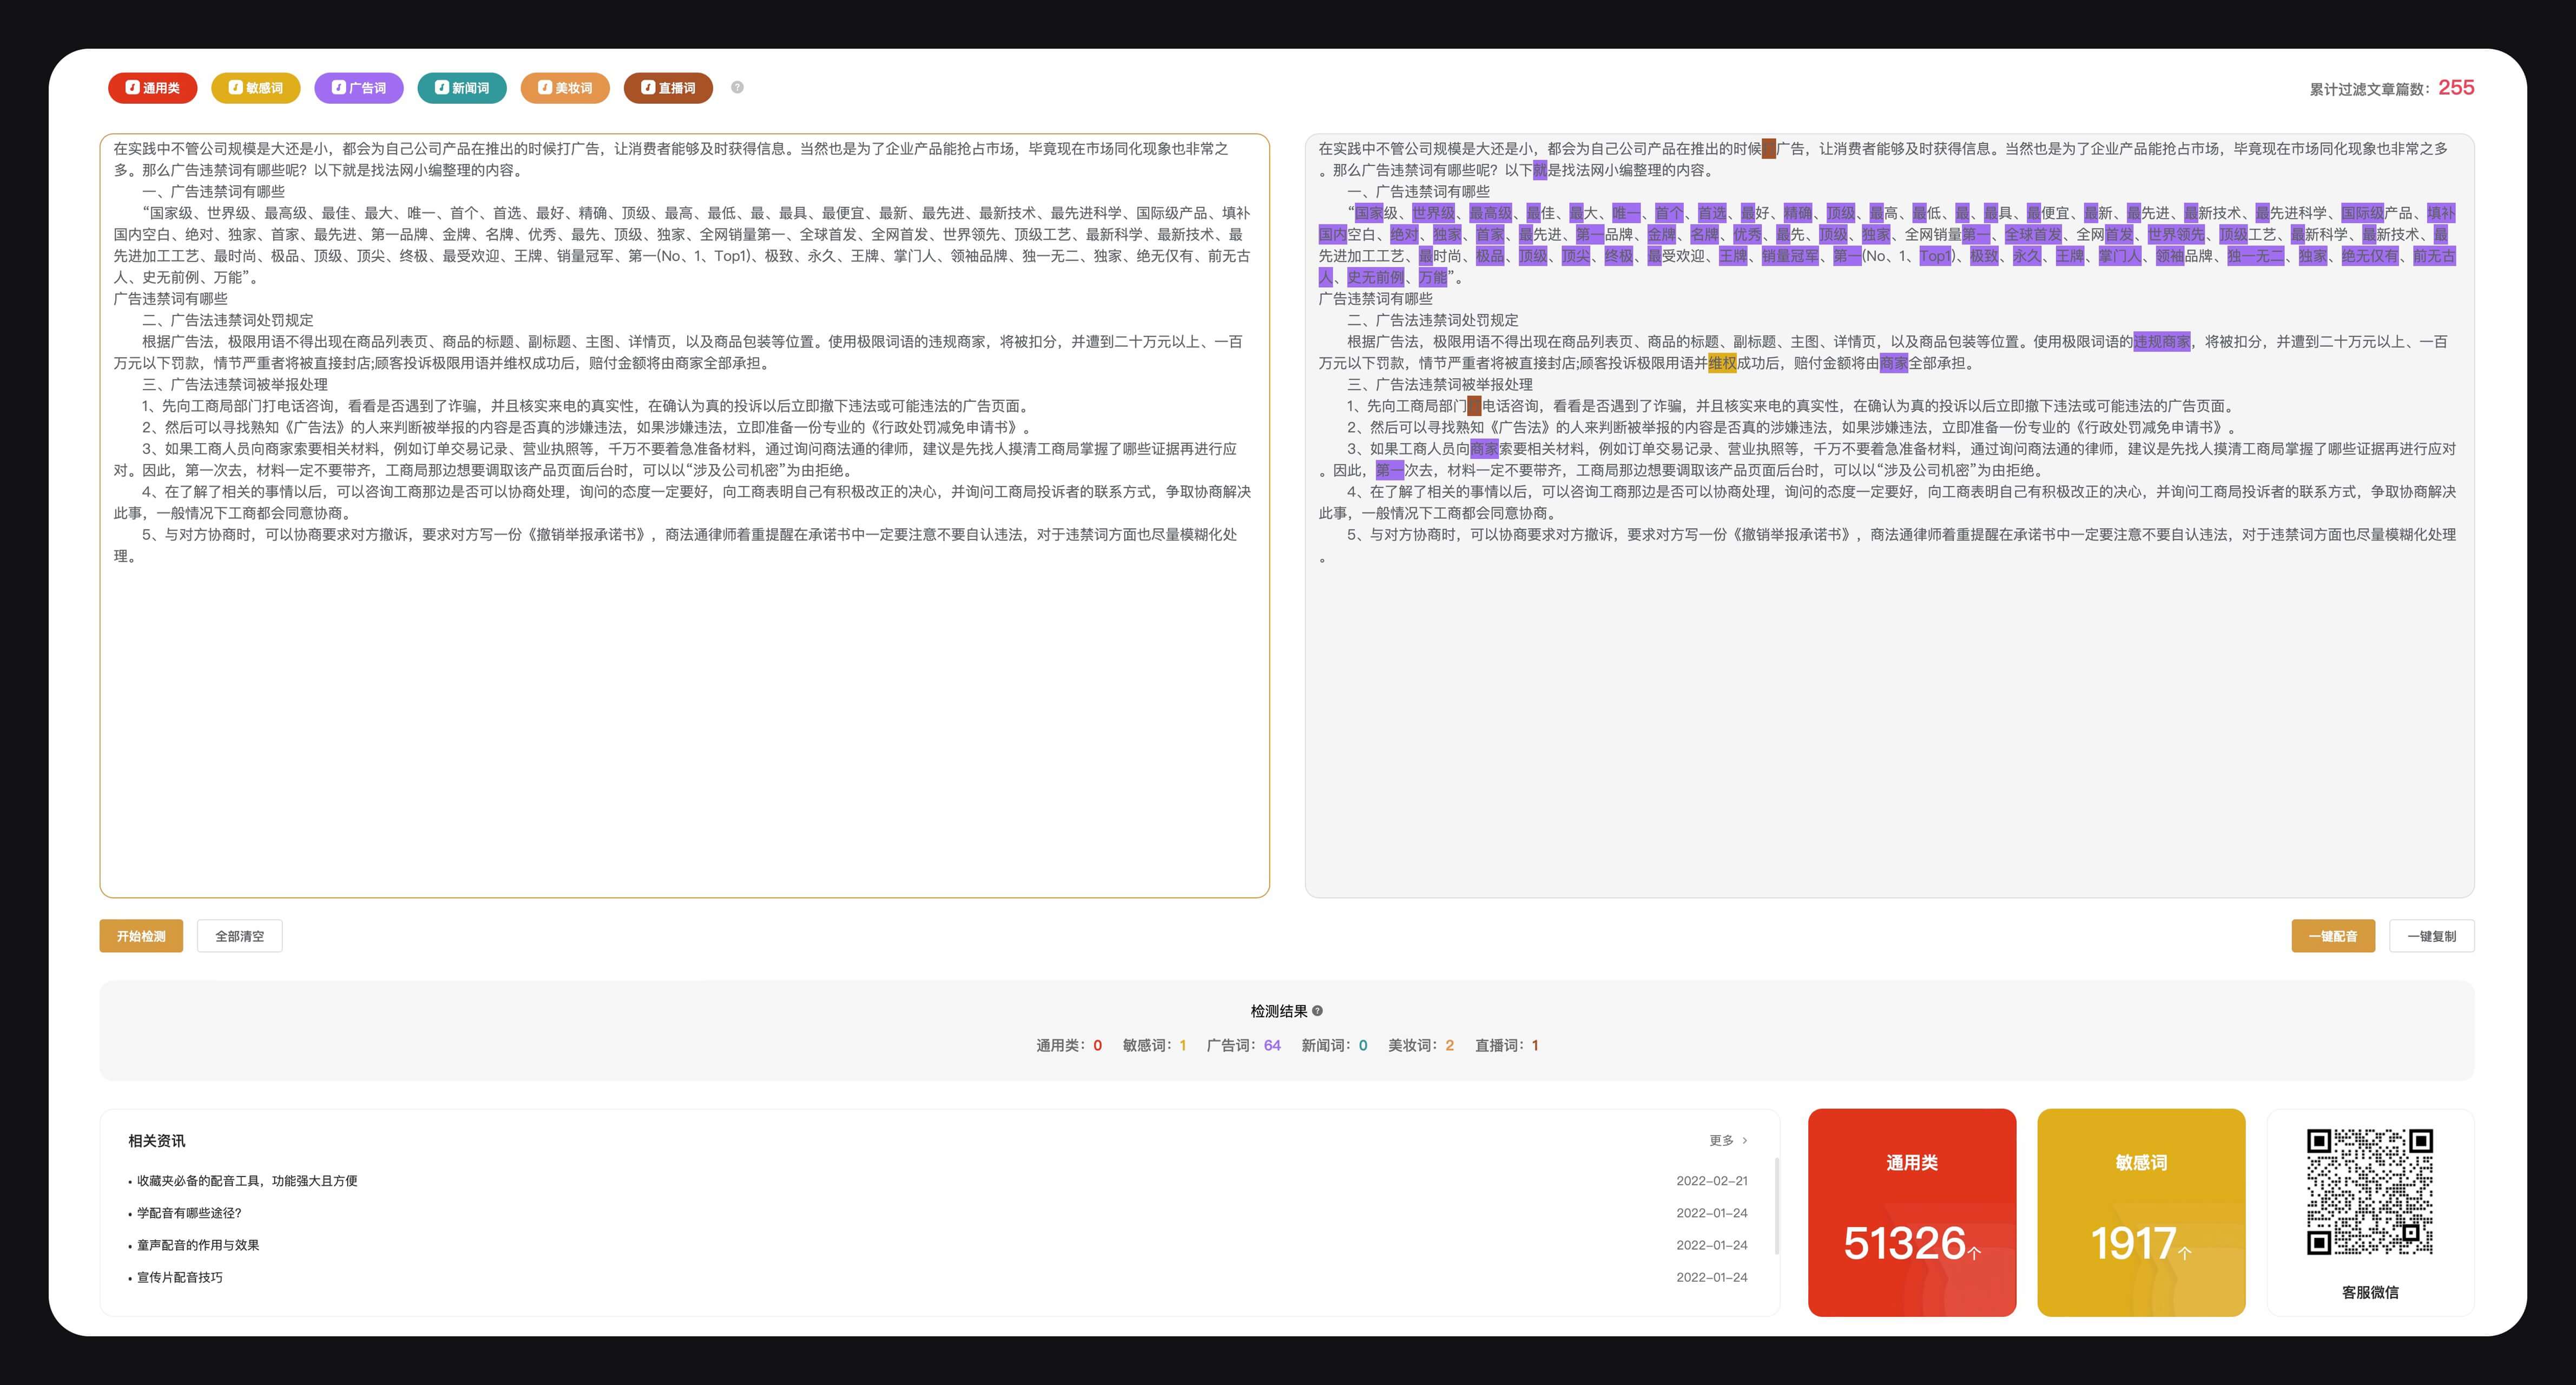Image resolution: width=2576 pixels, height=1385 pixels.
Task: Click the 客服微信 QR code
Action: pyautogui.click(x=2369, y=1191)
